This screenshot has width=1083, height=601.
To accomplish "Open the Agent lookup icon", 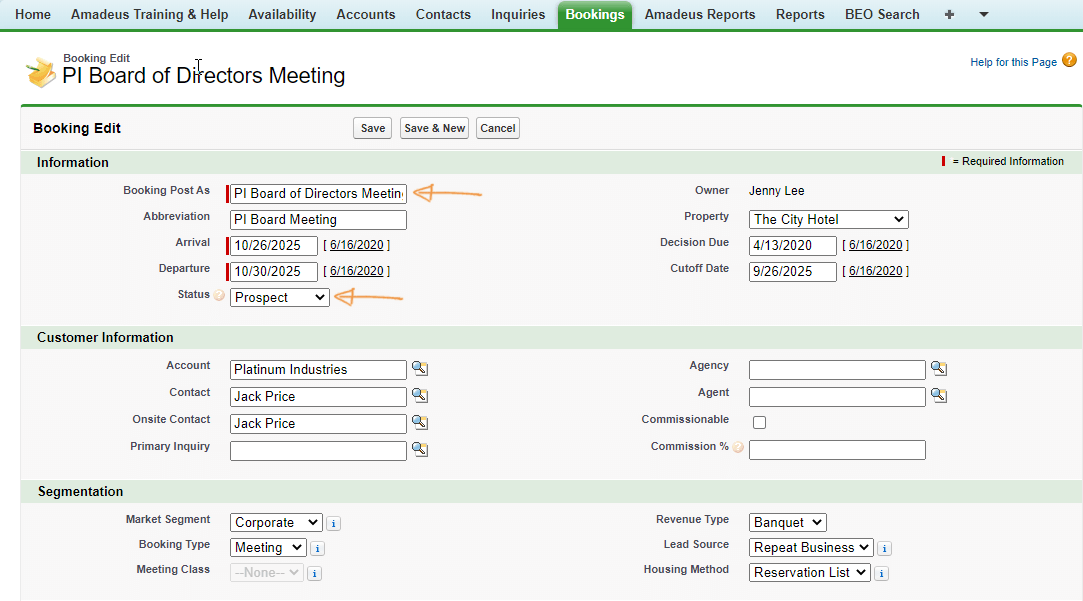I will click(939, 396).
